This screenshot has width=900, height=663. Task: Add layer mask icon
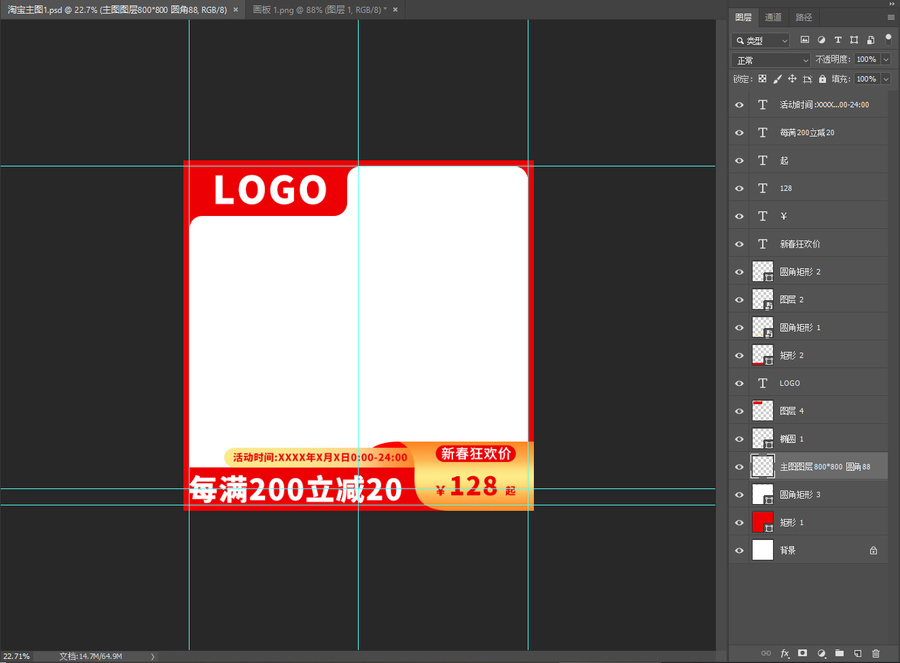point(802,653)
